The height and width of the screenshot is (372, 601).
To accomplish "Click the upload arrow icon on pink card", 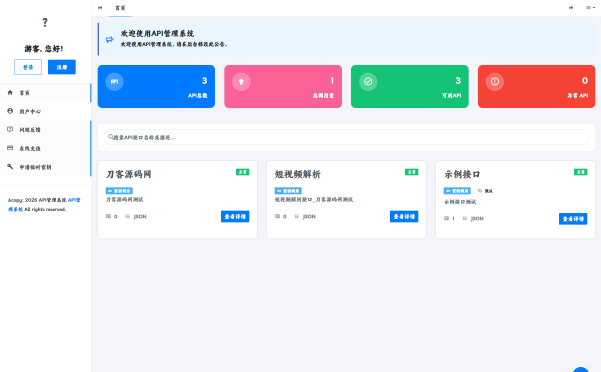I will pos(241,82).
